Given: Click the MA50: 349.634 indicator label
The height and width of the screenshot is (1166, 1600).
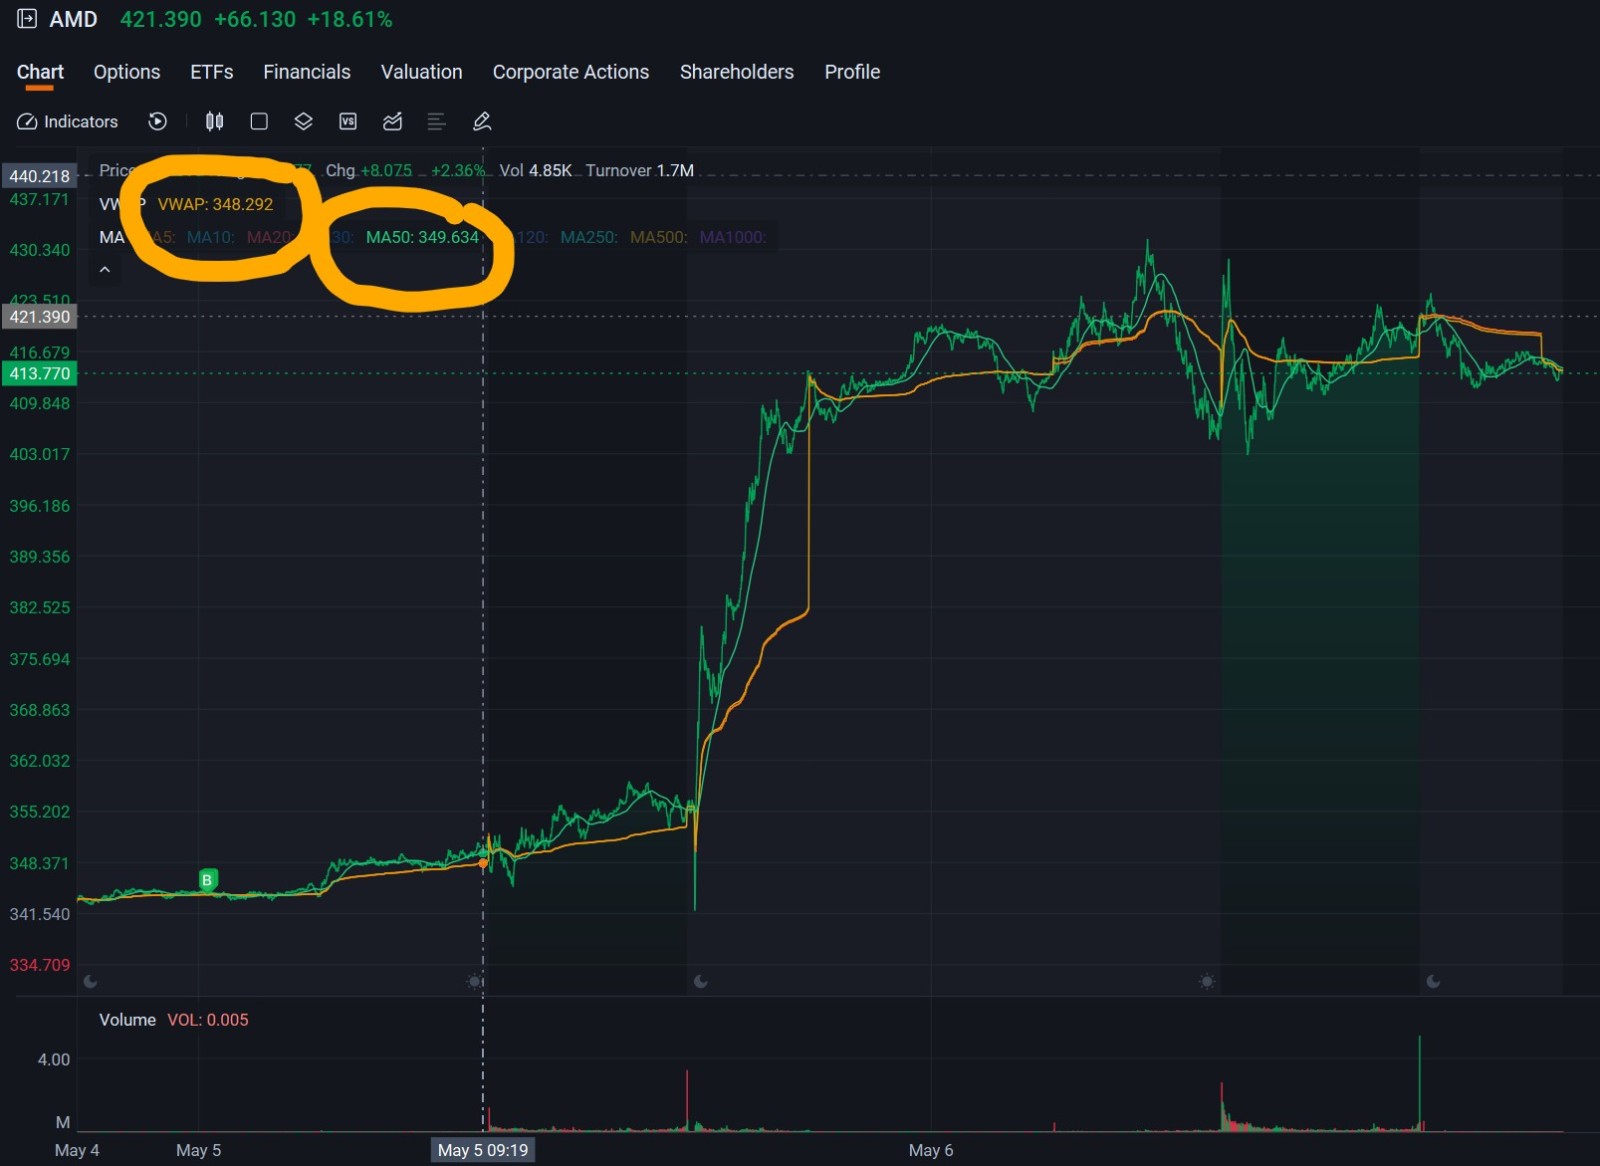Looking at the screenshot, I should pos(422,237).
